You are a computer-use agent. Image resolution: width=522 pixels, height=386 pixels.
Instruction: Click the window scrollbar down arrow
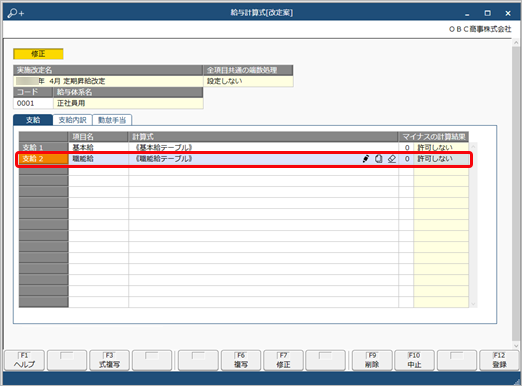pyautogui.click(x=516, y=346)
